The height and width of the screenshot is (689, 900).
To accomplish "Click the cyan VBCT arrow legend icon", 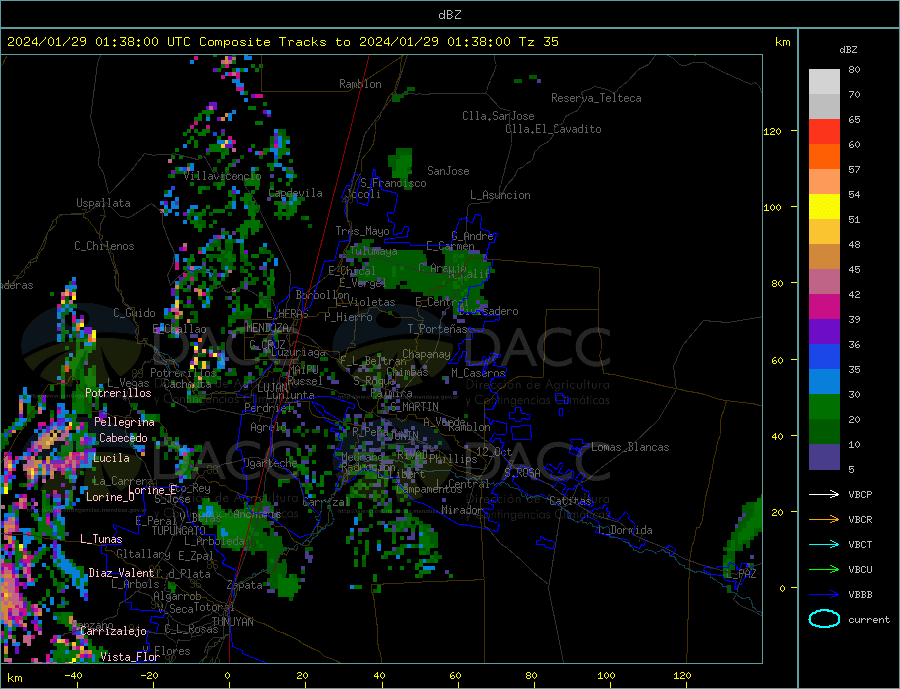I will (x=824, y=544).
